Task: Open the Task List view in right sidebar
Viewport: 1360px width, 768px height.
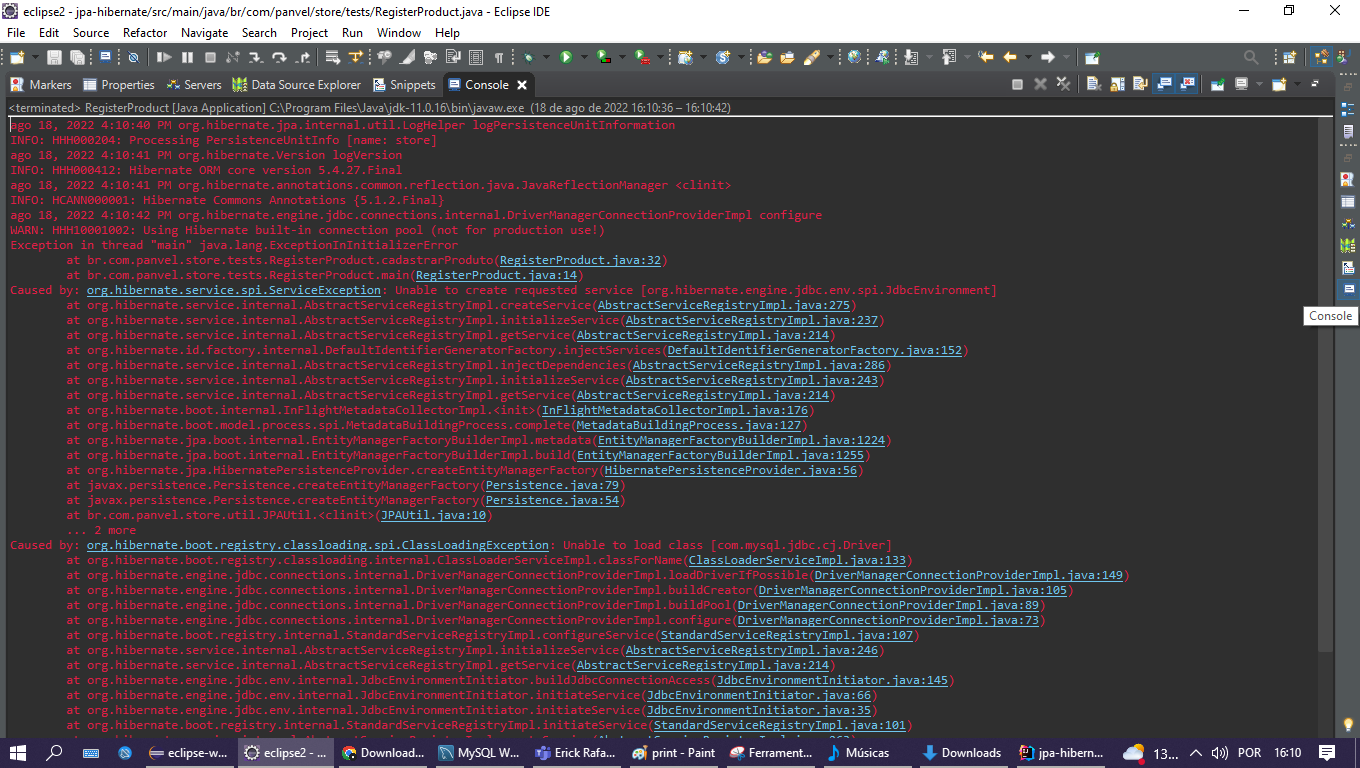Action: [x=1348, y=132]
